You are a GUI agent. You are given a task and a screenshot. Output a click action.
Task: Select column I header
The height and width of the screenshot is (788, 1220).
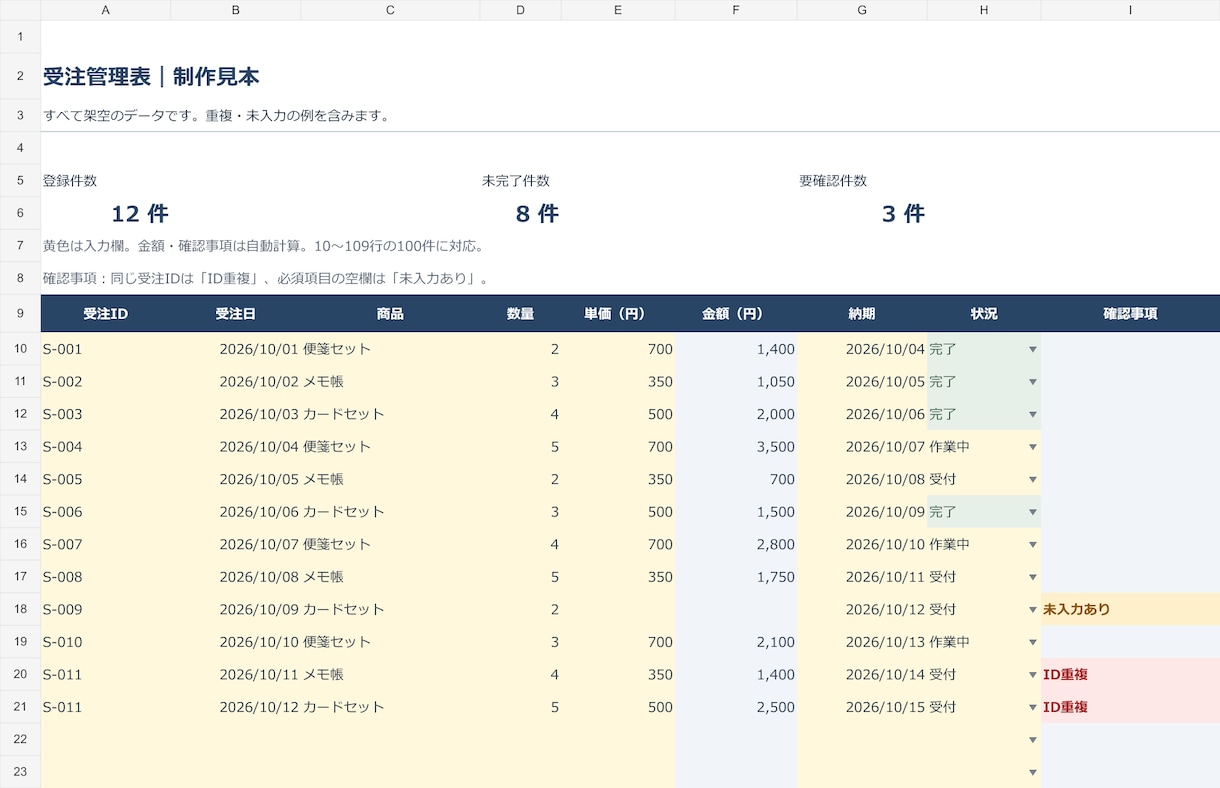pyautogui.click(x=1130, y=10)
